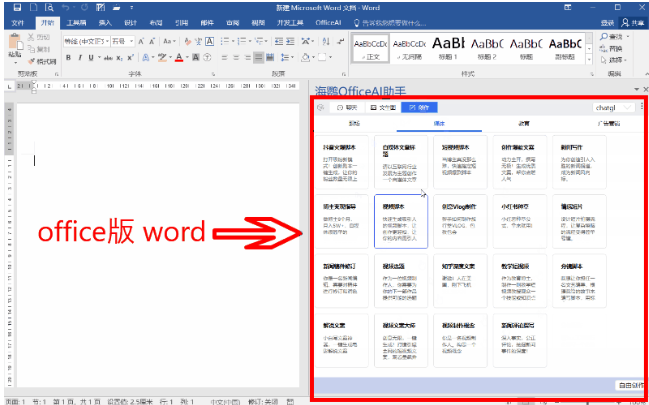Click the Show paragraph marks icon
The height and width of the screenshot is (405, 649).
point(341,41)
